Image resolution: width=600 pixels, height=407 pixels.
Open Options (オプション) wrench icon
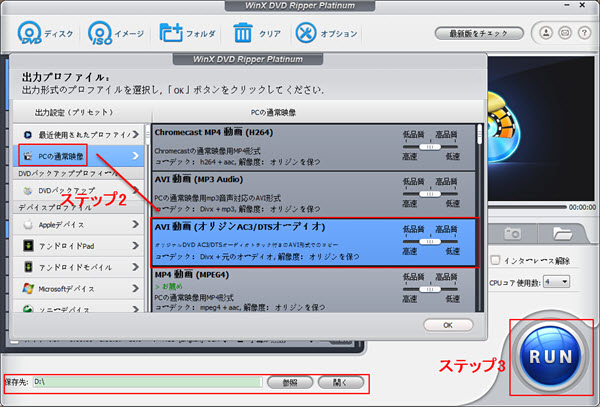tap(306, 33)
